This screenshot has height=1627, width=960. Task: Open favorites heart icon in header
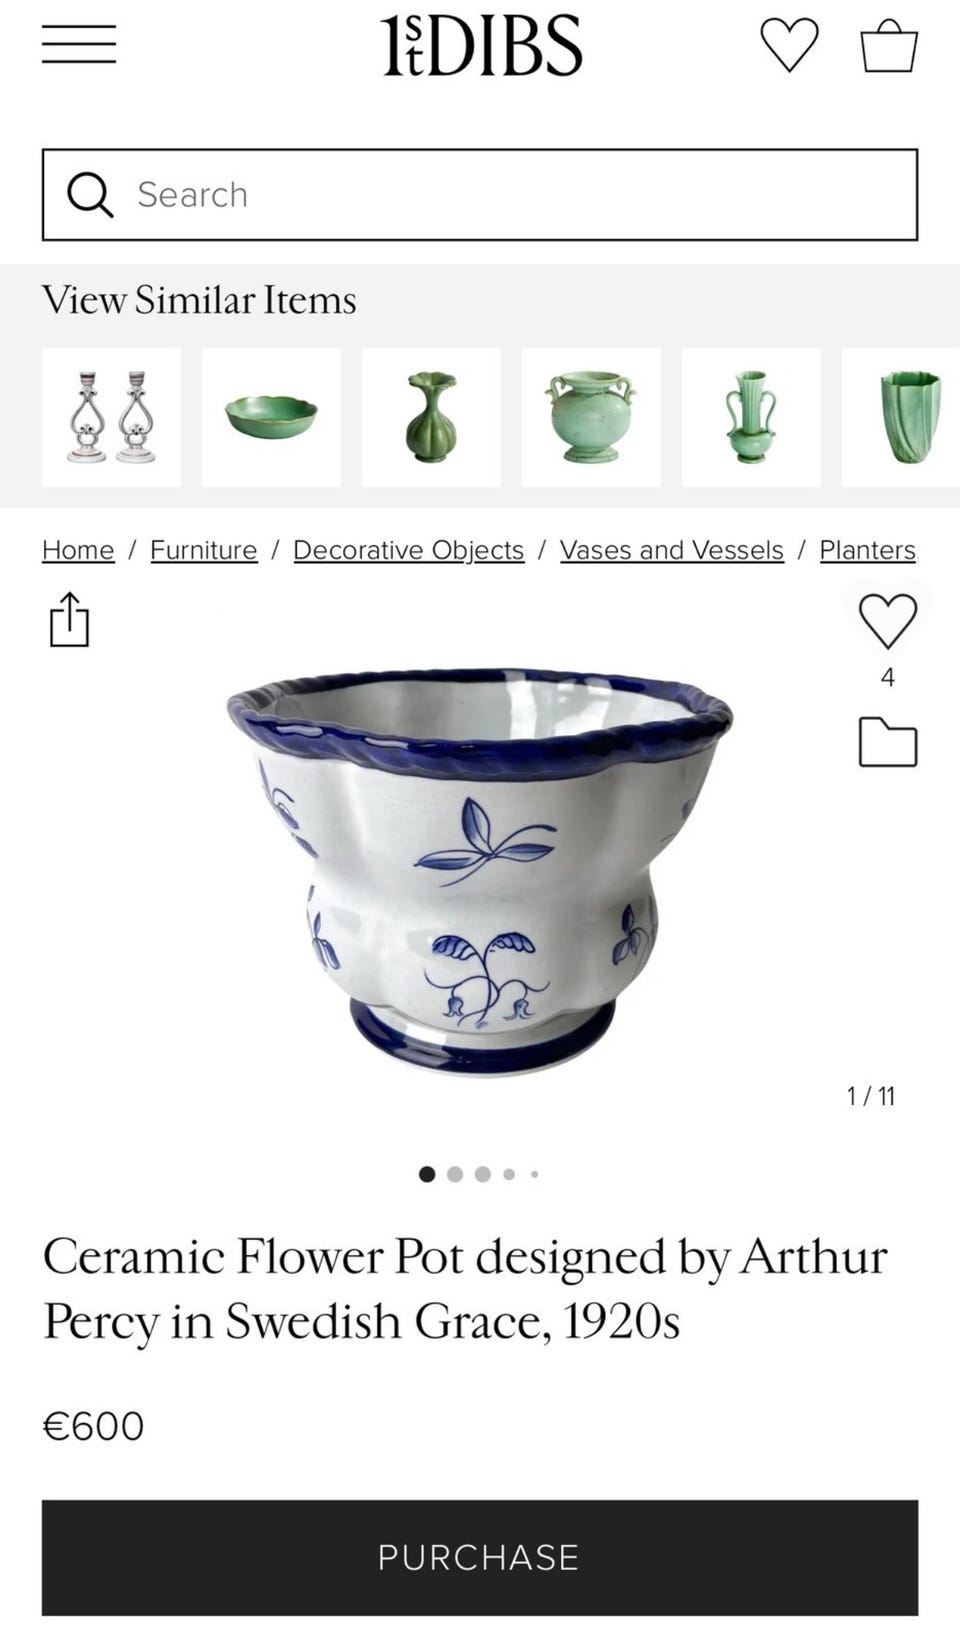point(789,45)
